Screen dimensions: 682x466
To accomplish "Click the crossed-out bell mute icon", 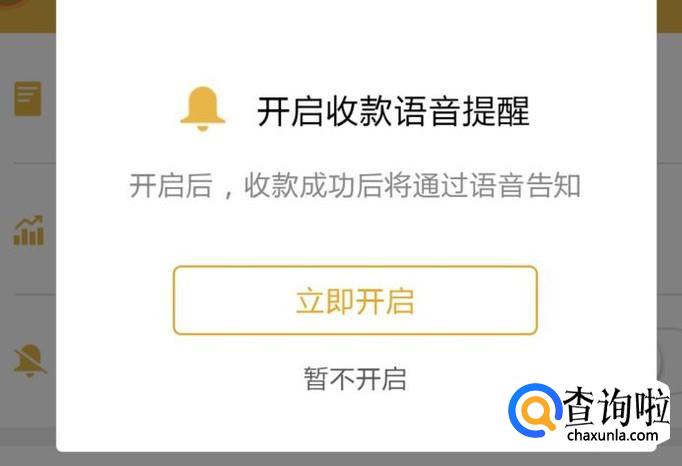I will tap(30, 360).
